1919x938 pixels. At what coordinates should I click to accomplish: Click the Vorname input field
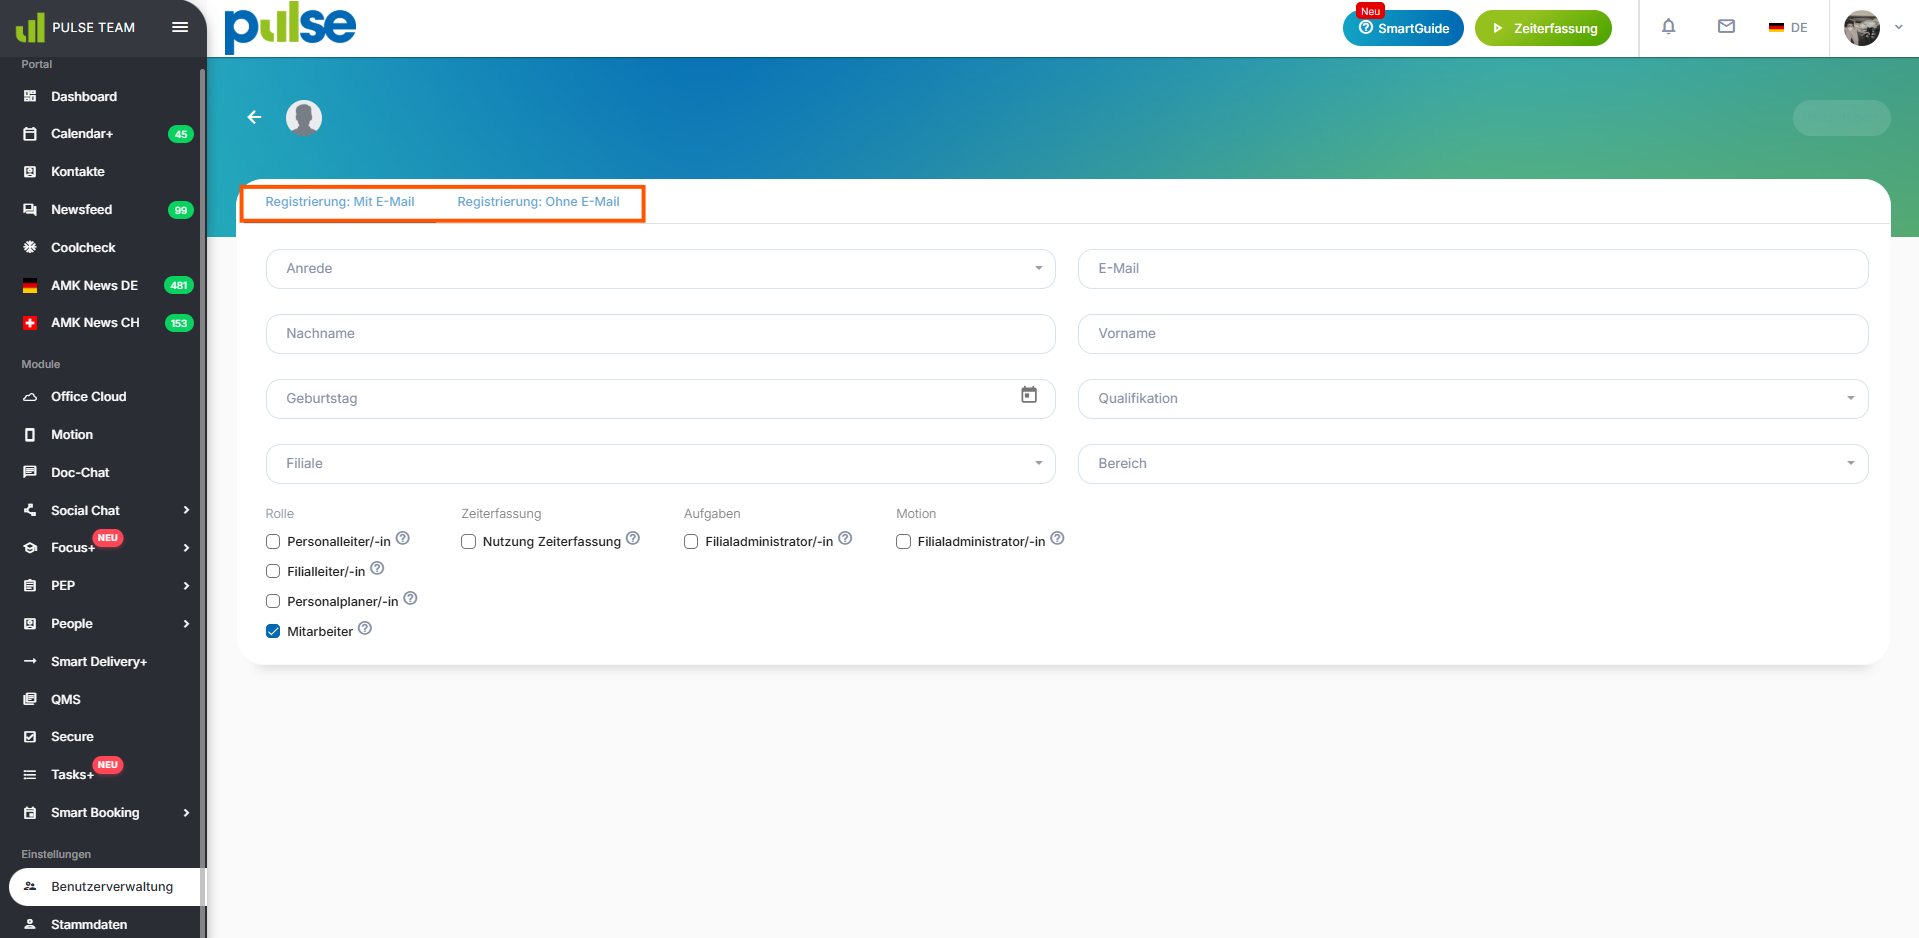pos(1473,334)
